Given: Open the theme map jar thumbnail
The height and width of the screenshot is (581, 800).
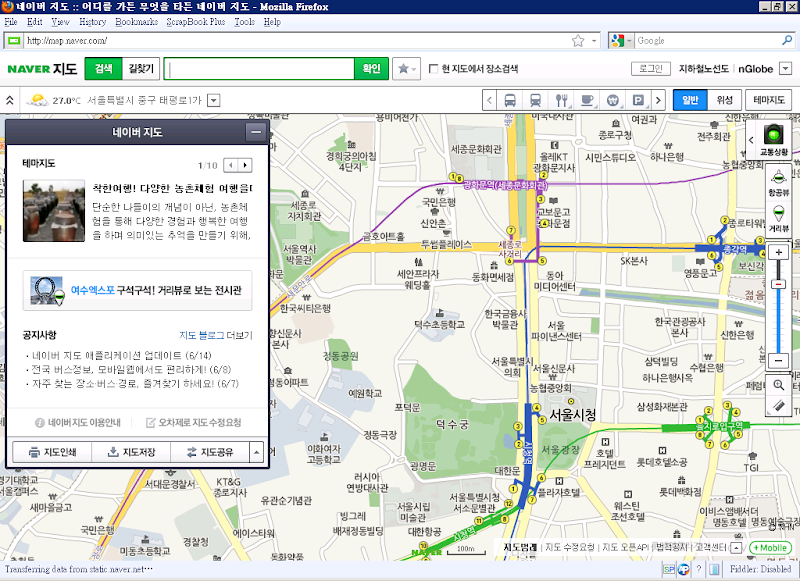Looking at the screenshot, I should (54, 211).
